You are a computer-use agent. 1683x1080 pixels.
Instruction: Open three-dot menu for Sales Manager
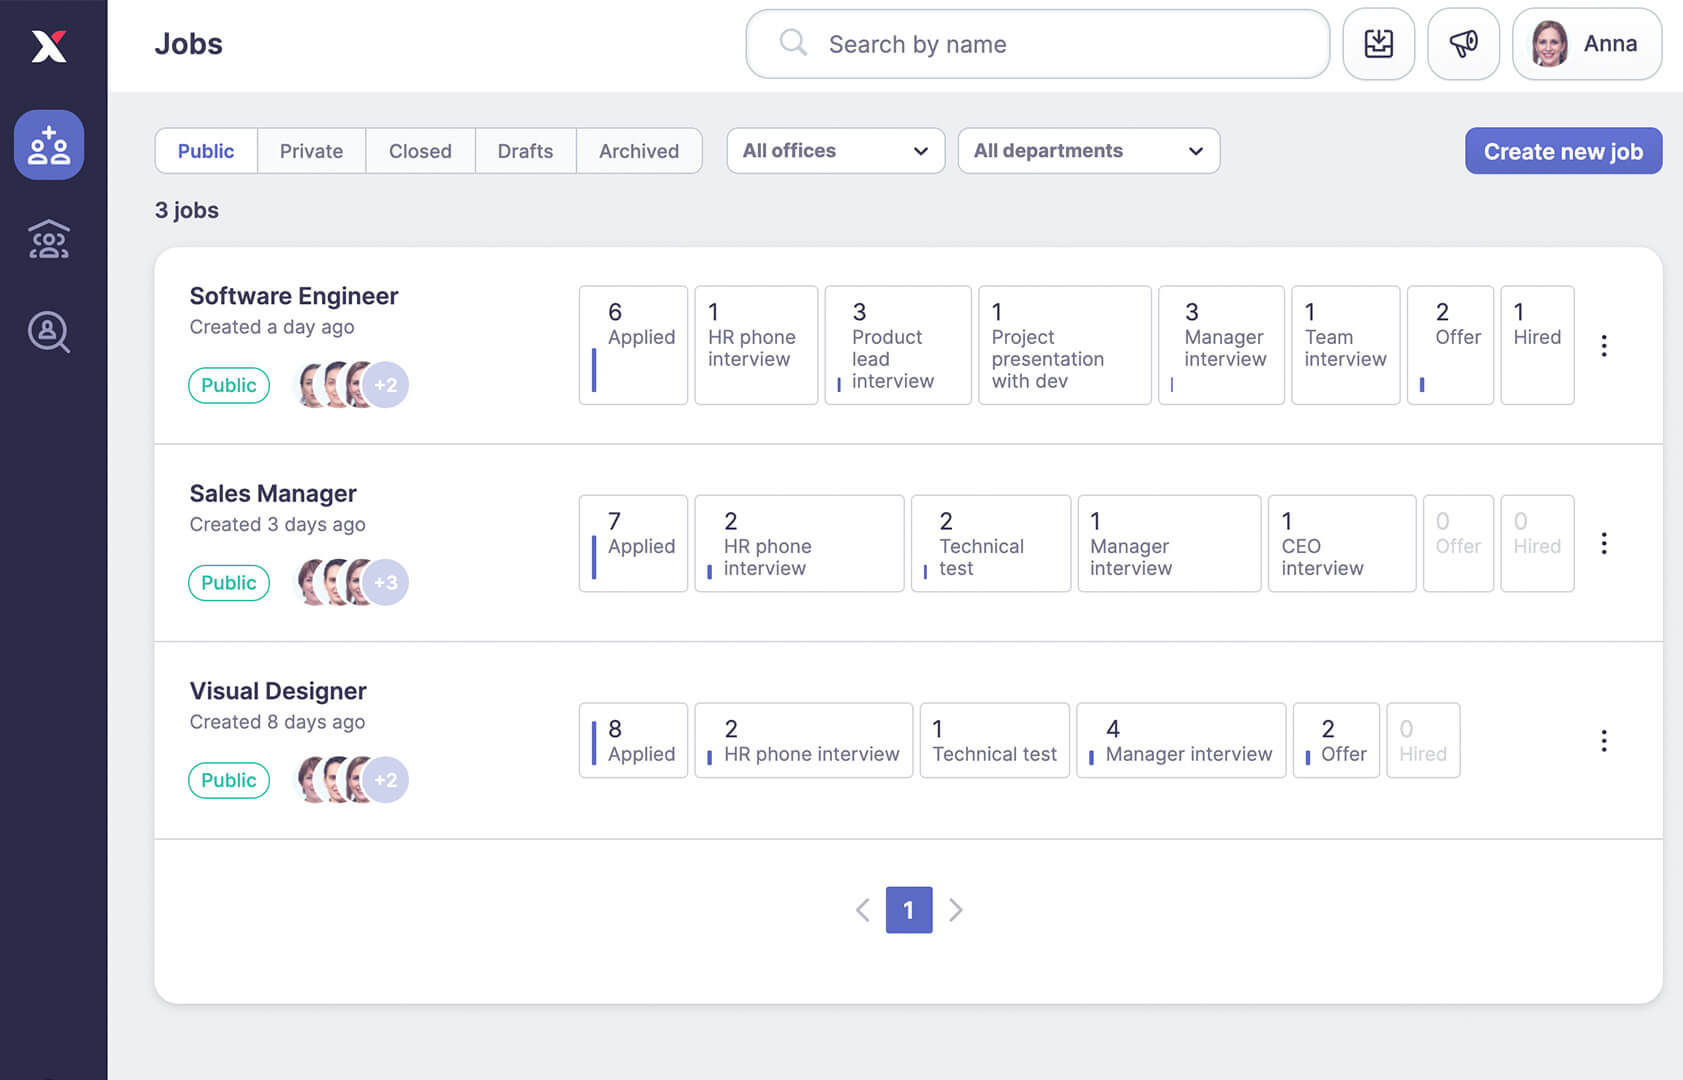1604,543
